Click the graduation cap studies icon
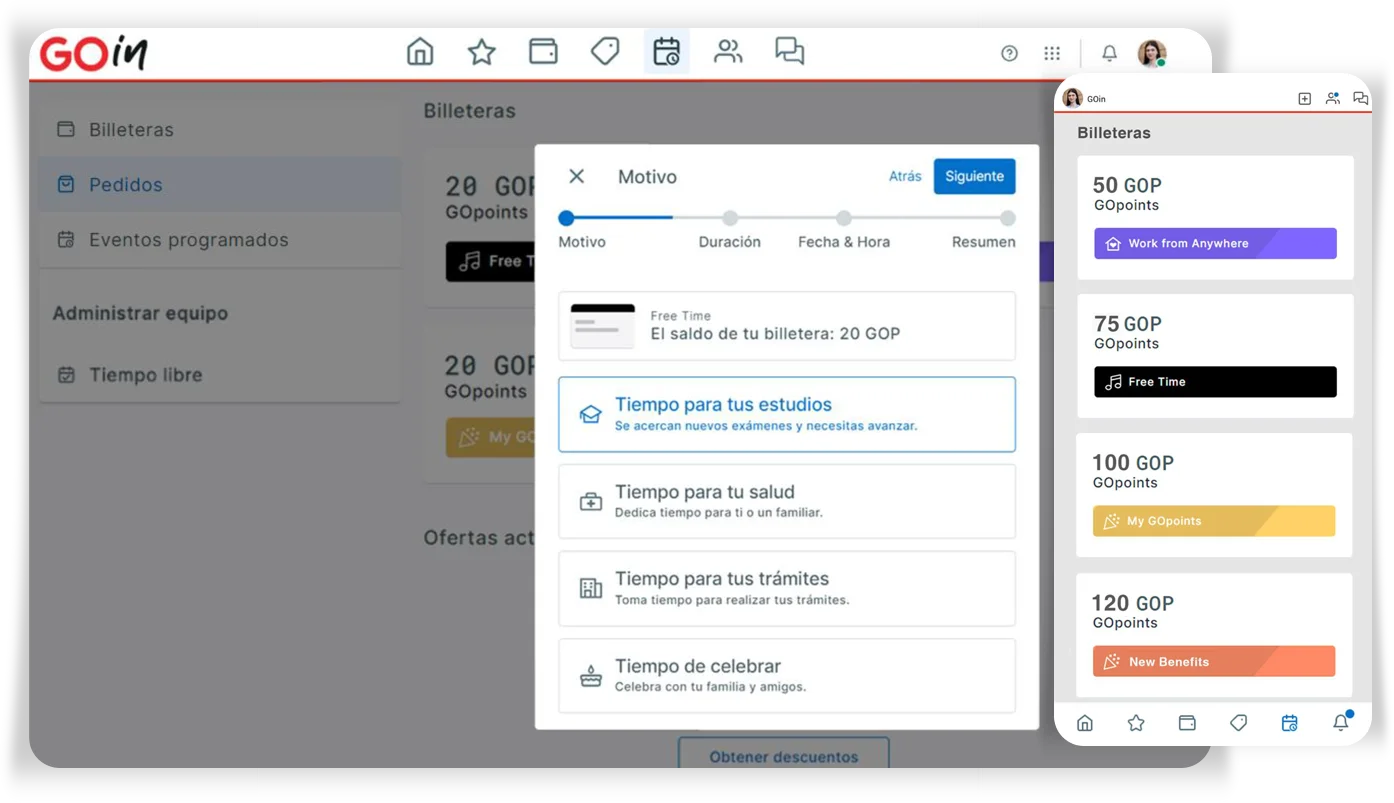This screenshot has height=803, width=1394. [591, 415]
